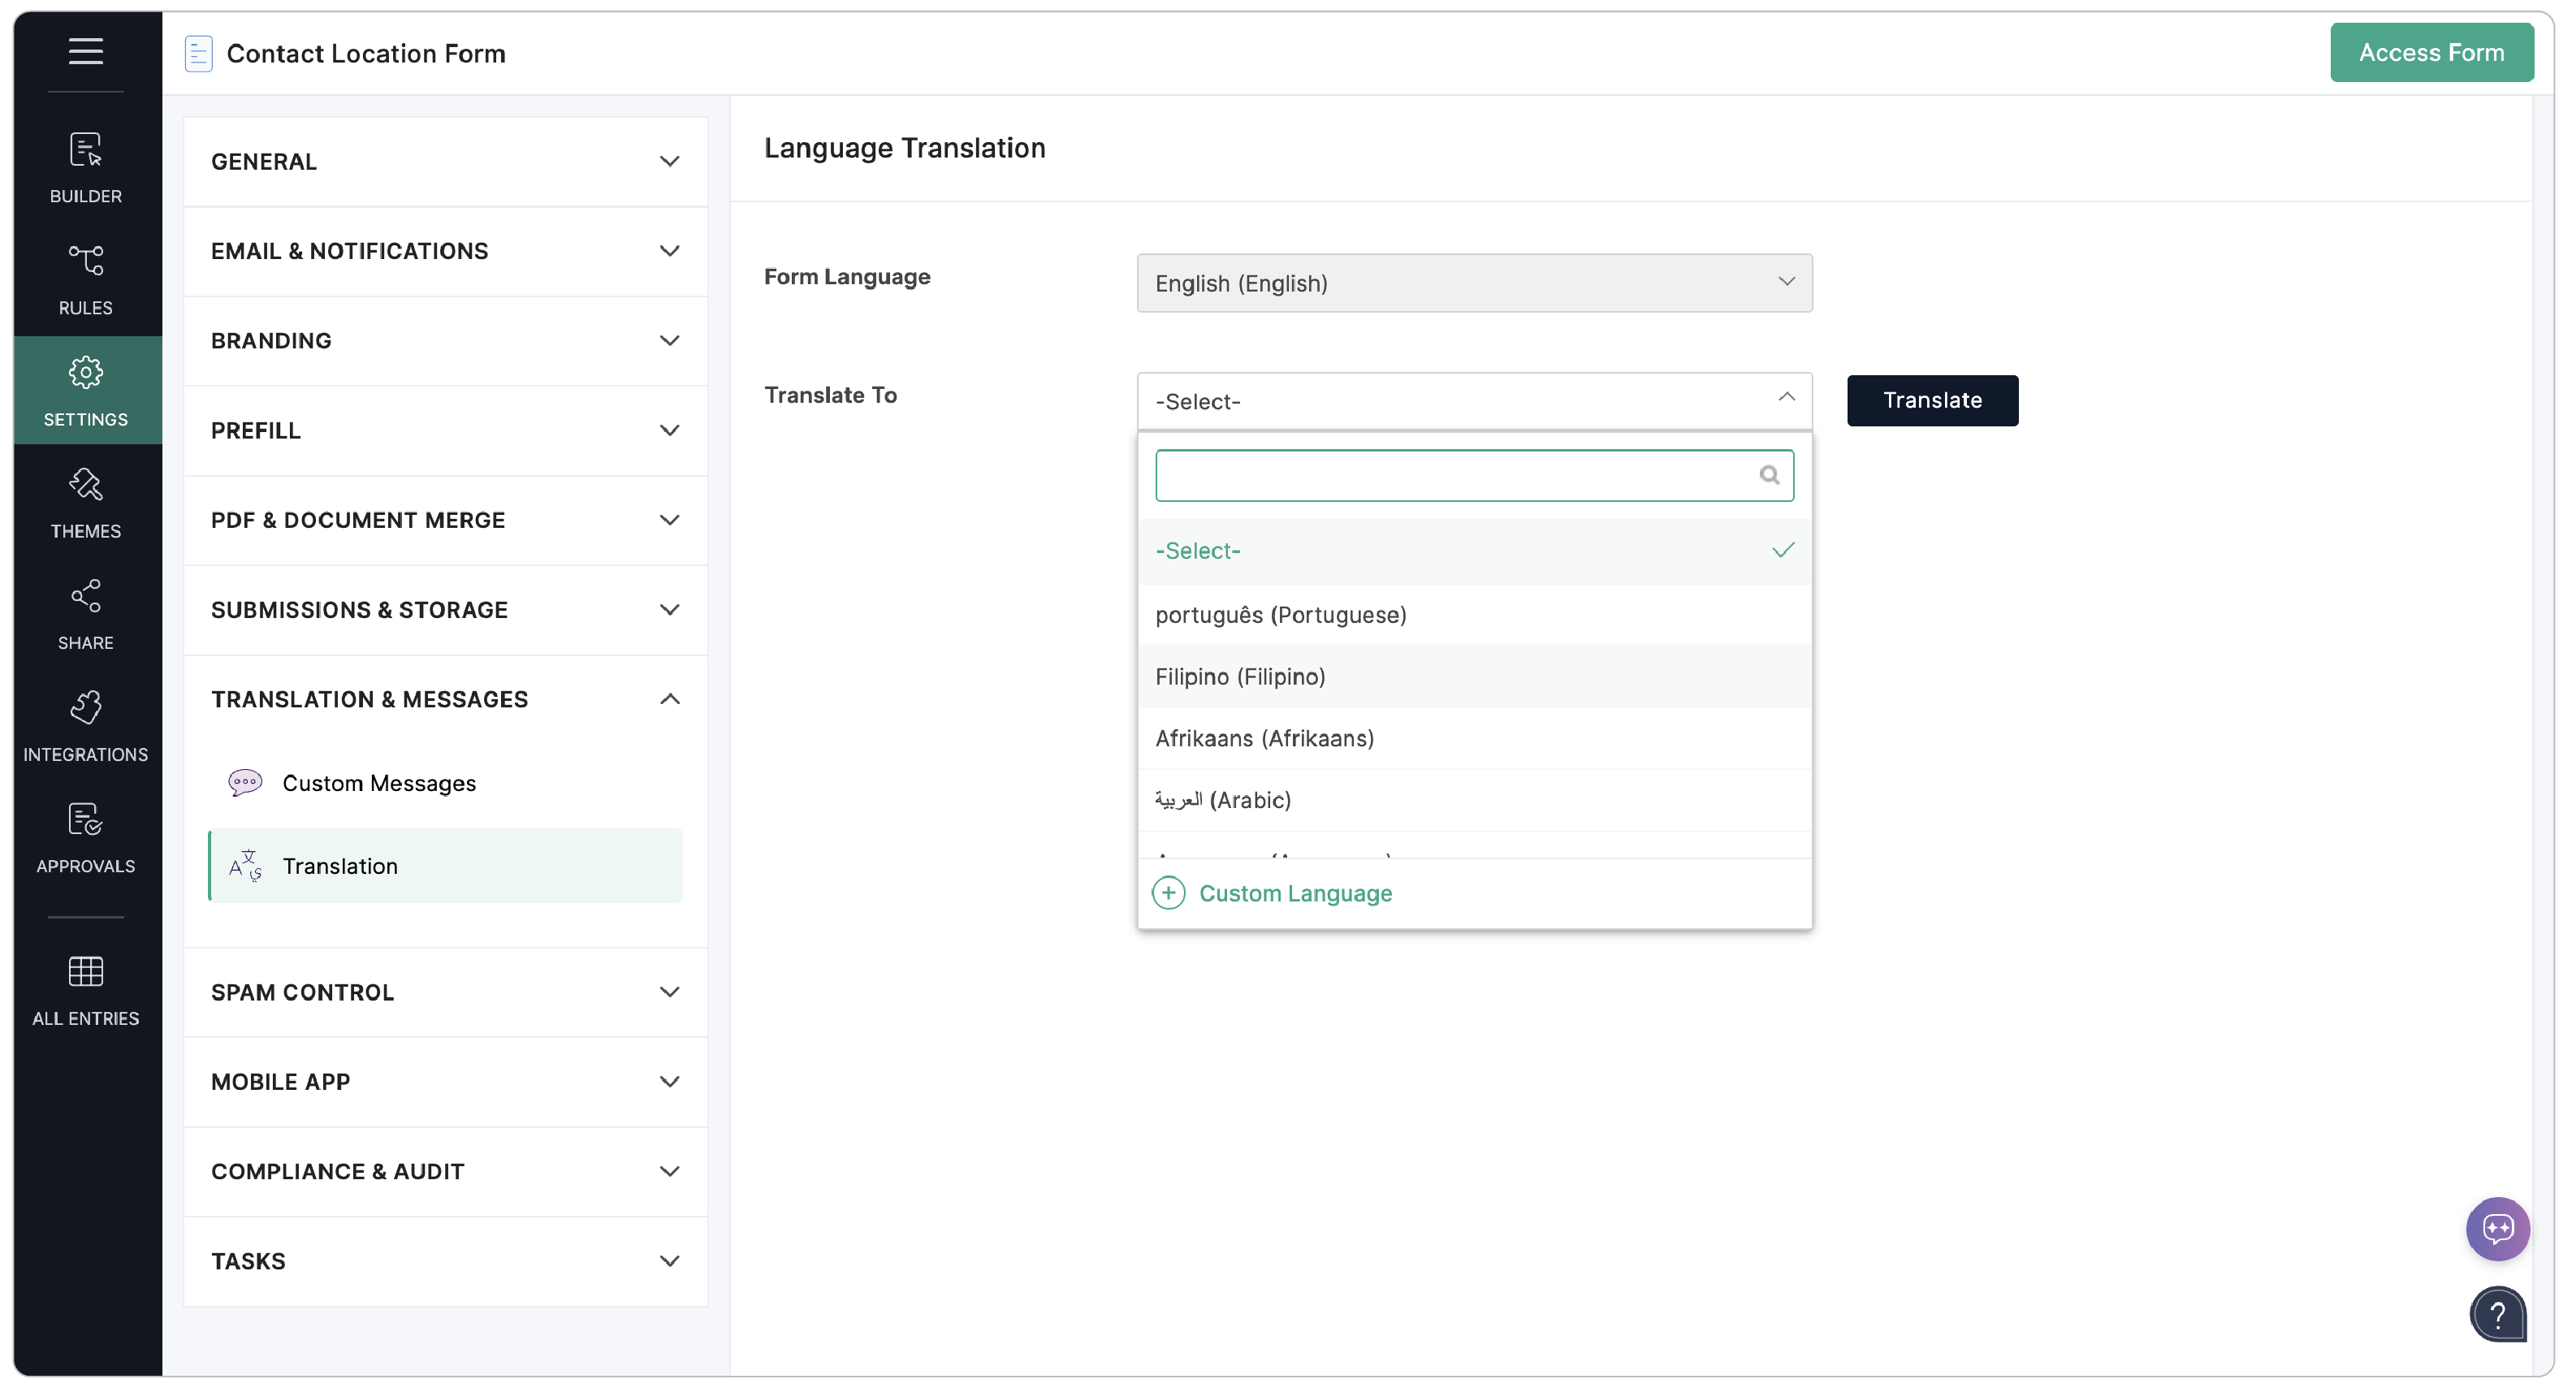
Task: Open the hamburger menu icon
Action: pyautogui.click(x=86, y=51)
